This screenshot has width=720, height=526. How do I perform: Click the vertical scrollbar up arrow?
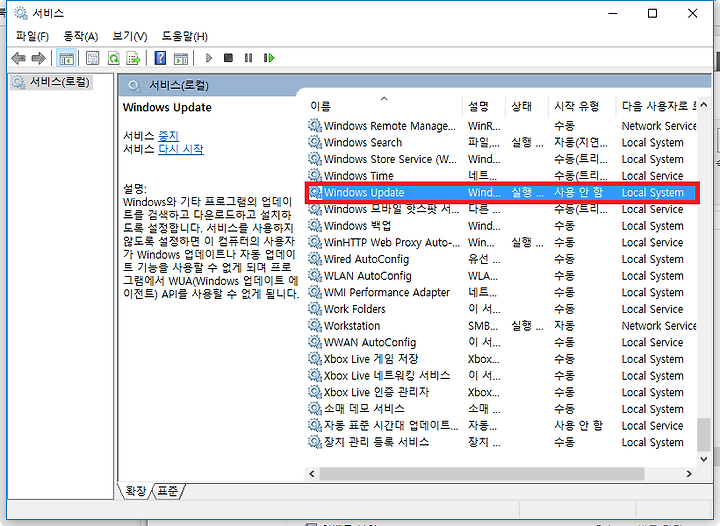pos(703,105)
